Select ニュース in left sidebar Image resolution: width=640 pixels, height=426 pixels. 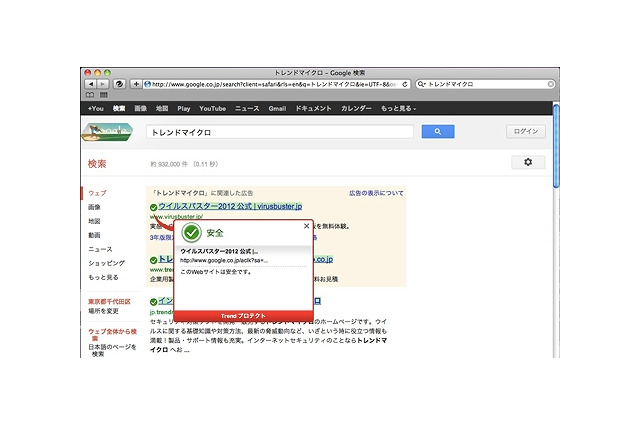(100, 249)
